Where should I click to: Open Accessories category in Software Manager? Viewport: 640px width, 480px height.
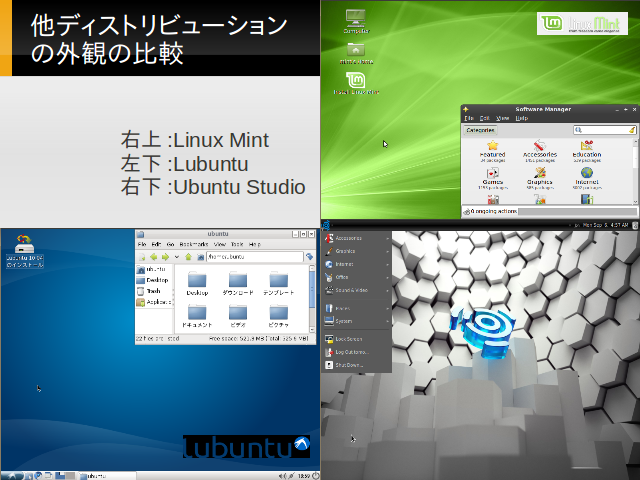(x=540, y=151)
